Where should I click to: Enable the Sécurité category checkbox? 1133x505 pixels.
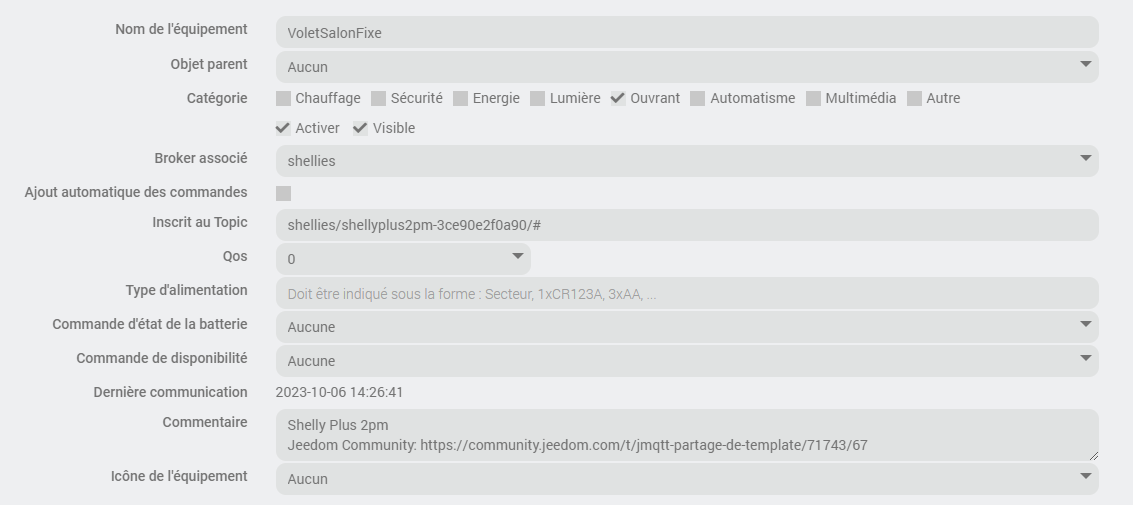click(379, 98)
